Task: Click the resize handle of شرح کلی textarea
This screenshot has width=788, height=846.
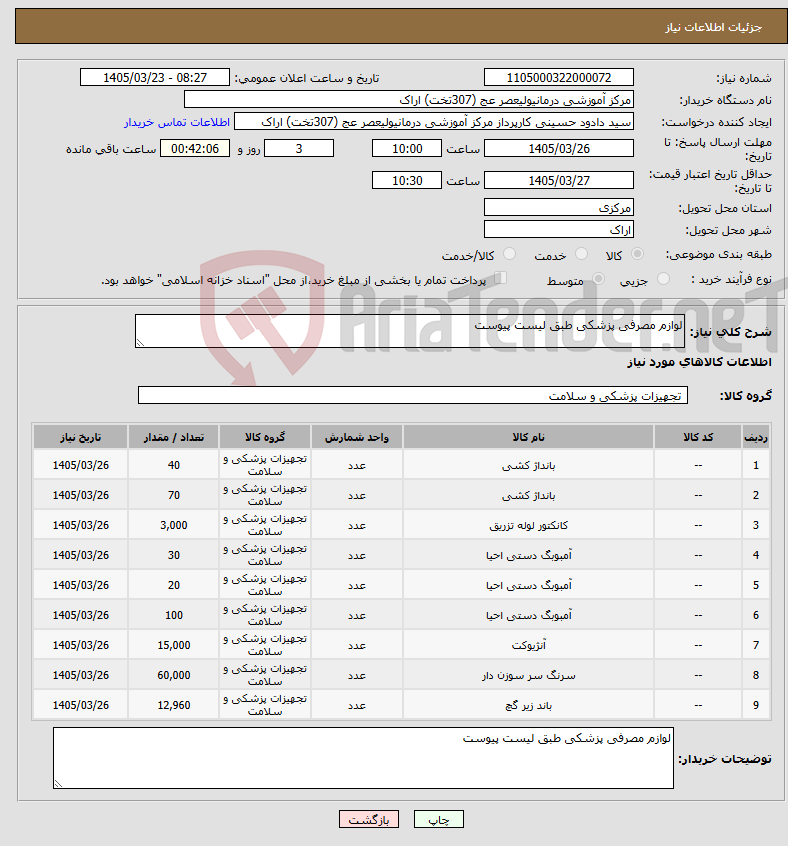Action: click(140, 343)
